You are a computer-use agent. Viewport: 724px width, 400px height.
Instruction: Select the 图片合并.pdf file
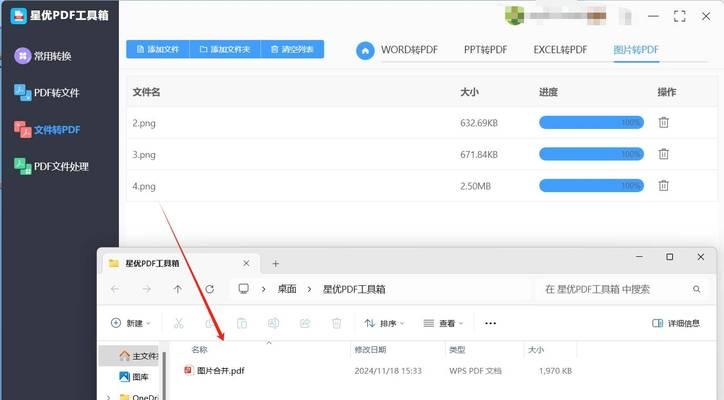pyautogui.click(x=215, y=370)
